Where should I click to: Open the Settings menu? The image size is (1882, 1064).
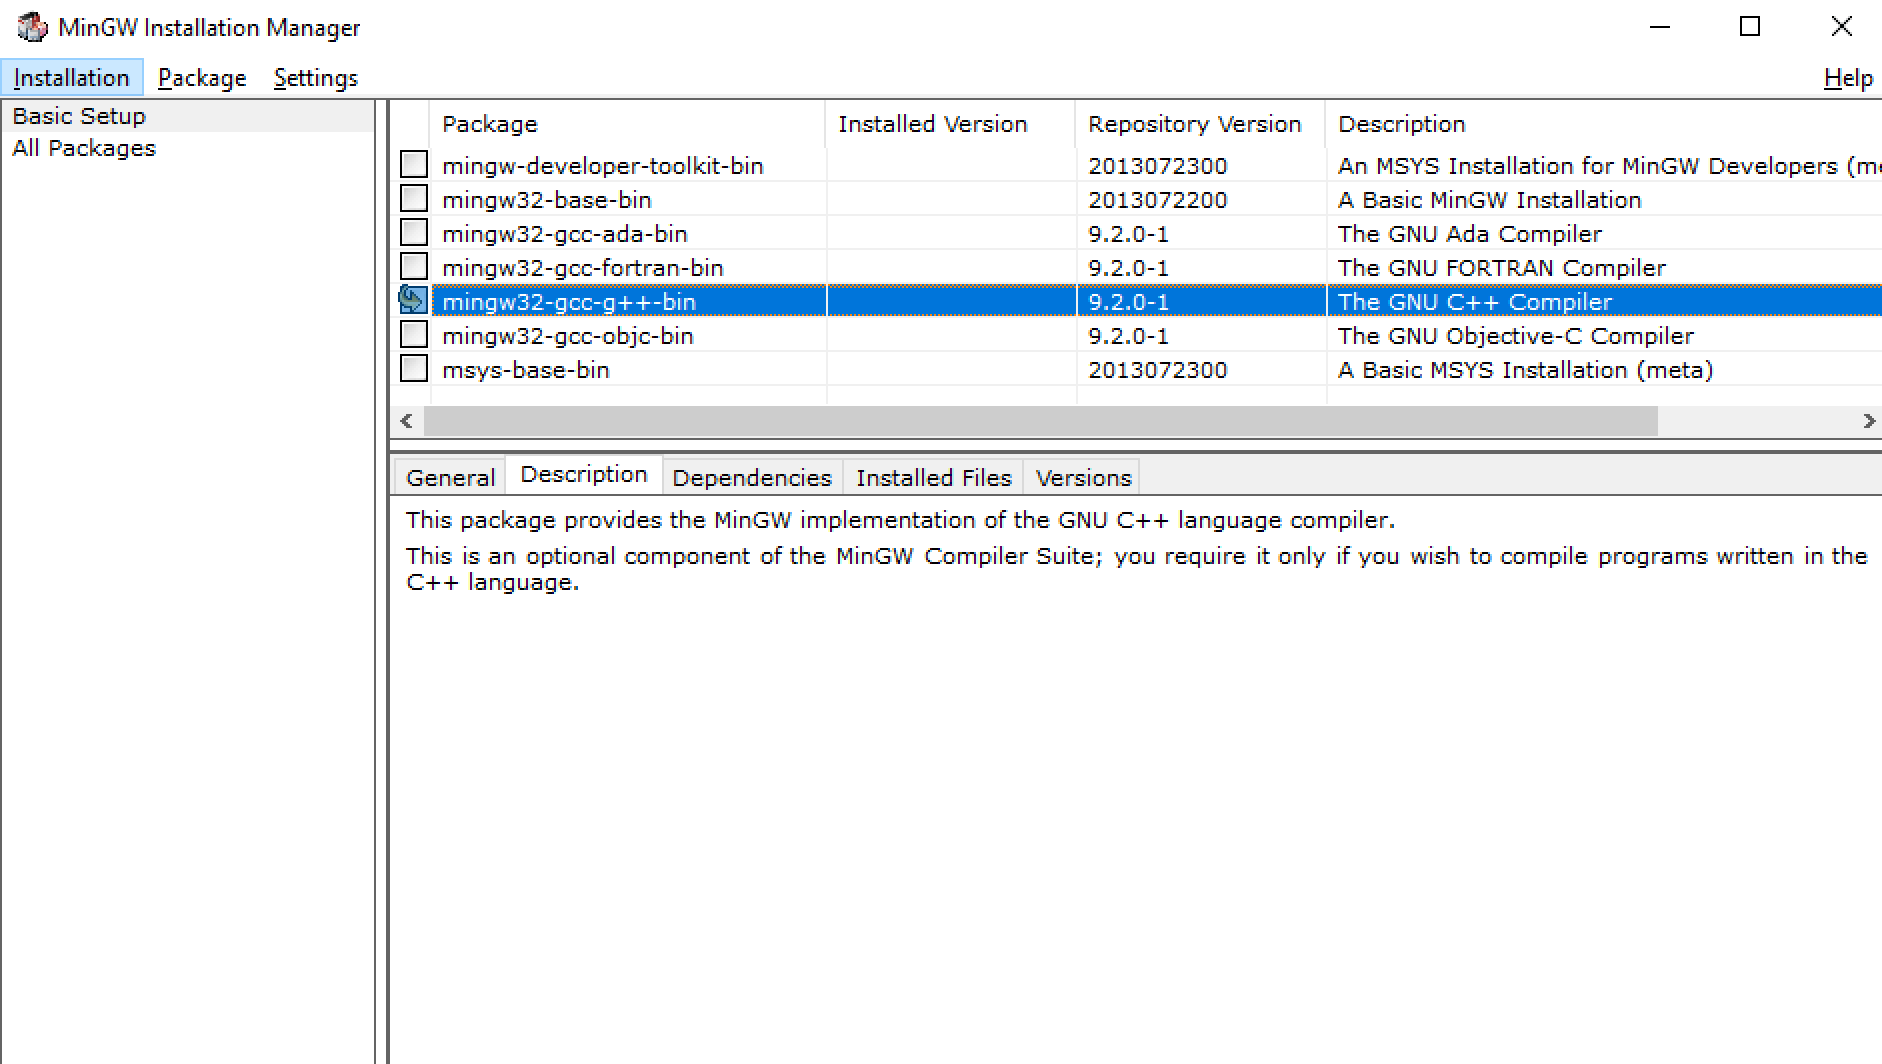coord(316,78)
